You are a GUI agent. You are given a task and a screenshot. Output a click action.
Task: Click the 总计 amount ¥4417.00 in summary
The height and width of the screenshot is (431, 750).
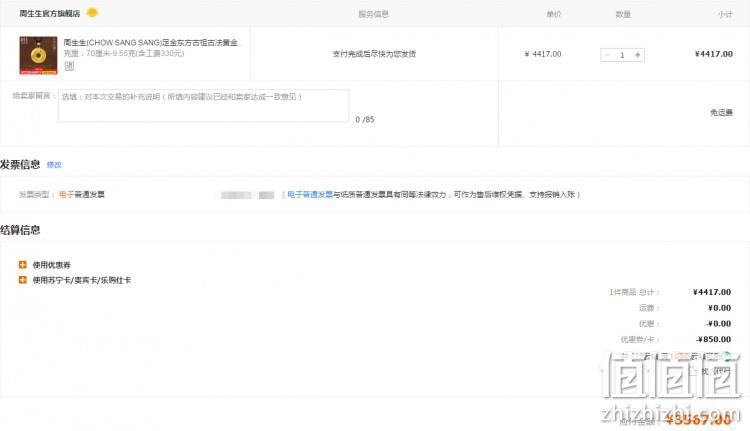point(712,292)
